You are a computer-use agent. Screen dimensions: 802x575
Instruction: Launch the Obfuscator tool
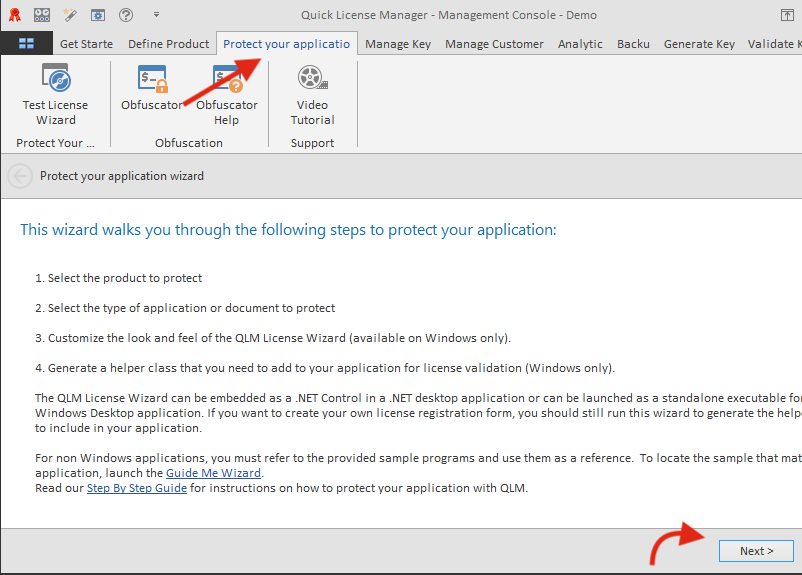pyautogui.click(x=152, y=90)
